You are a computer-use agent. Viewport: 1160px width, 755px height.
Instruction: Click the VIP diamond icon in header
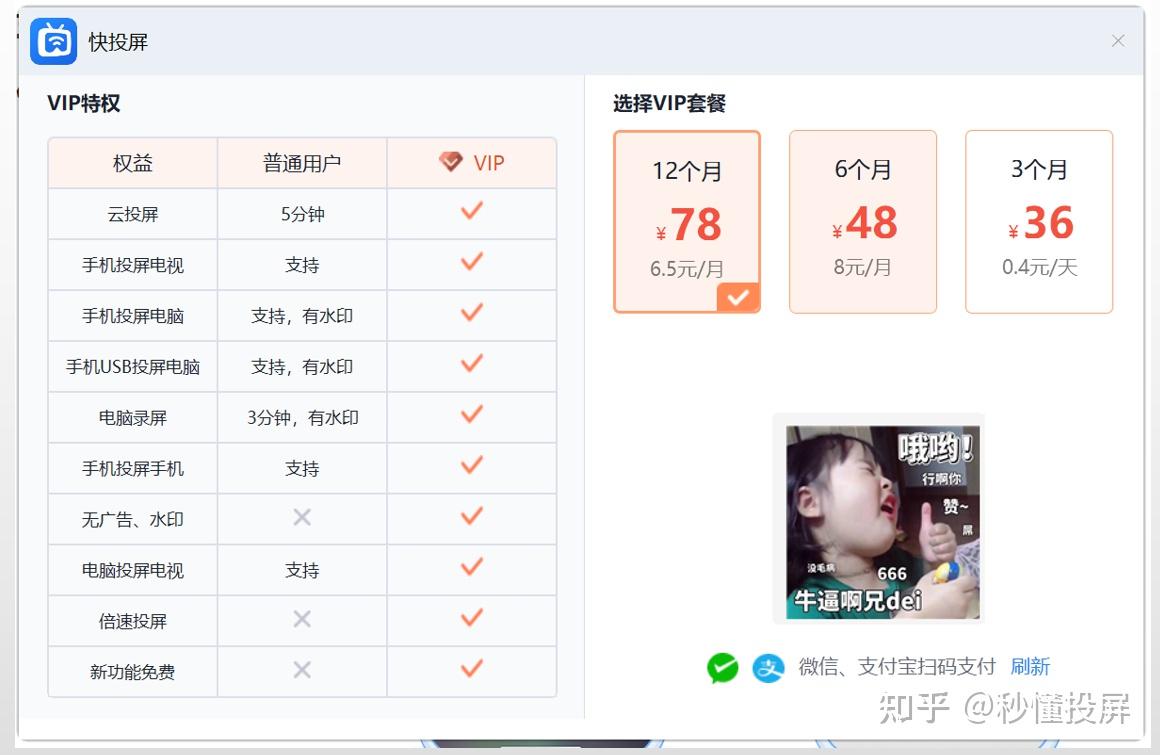(451, 161)
